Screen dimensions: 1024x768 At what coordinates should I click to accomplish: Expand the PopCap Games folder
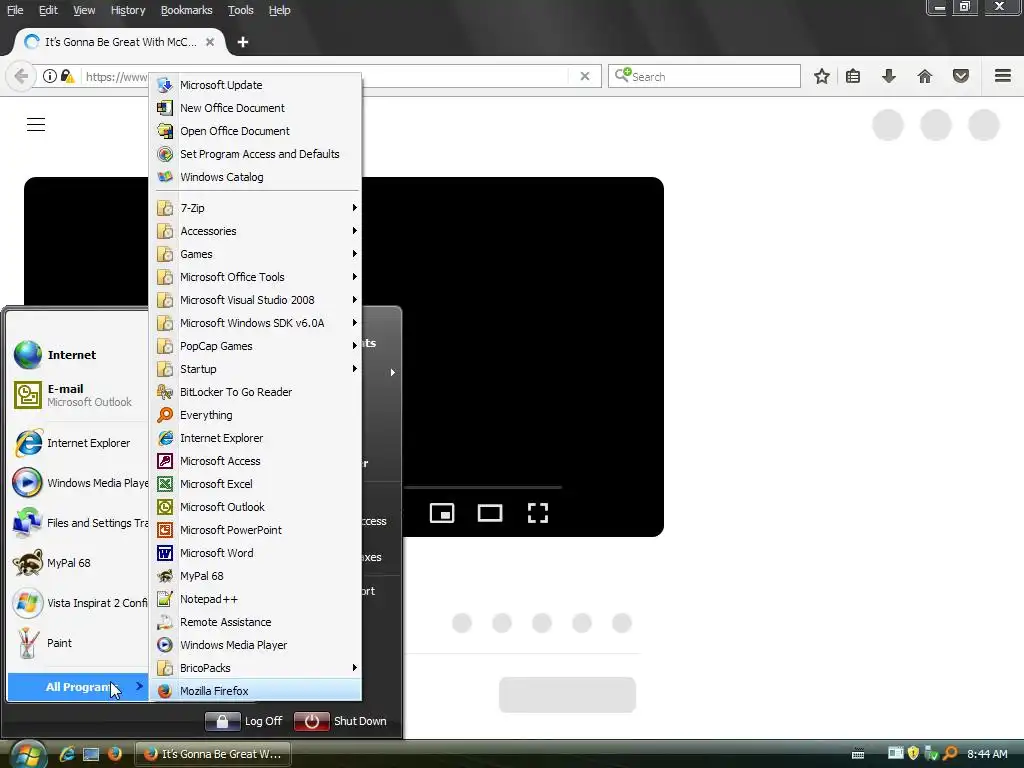click(255, 346)
